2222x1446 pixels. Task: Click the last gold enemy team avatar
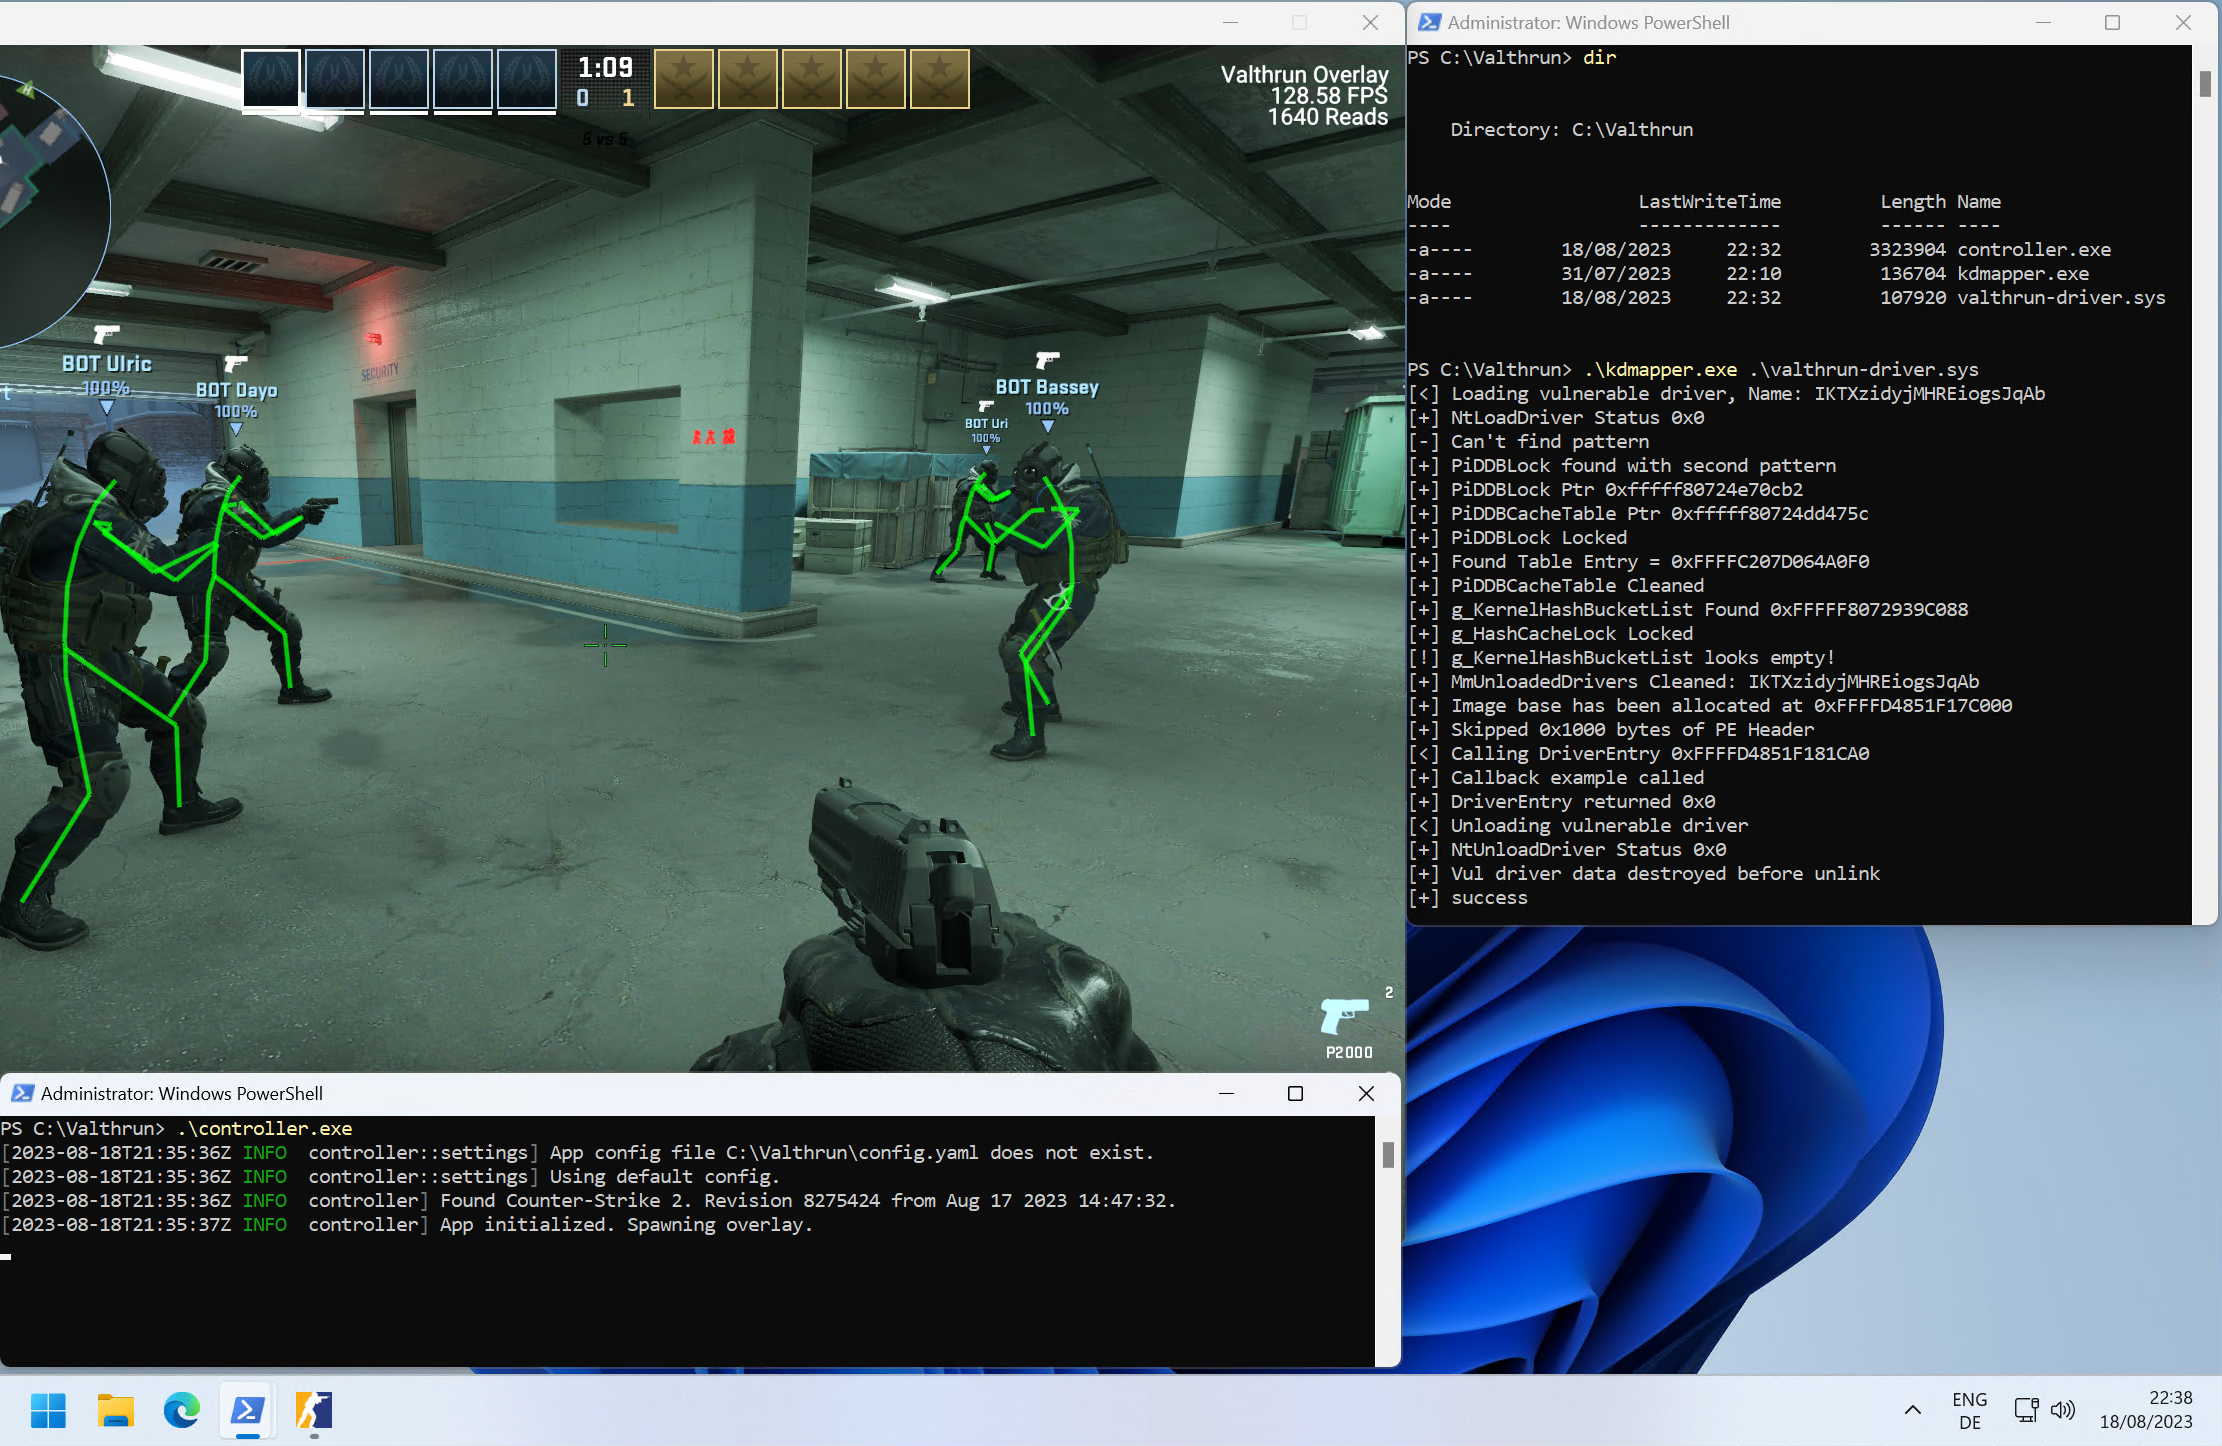point(939,78)
